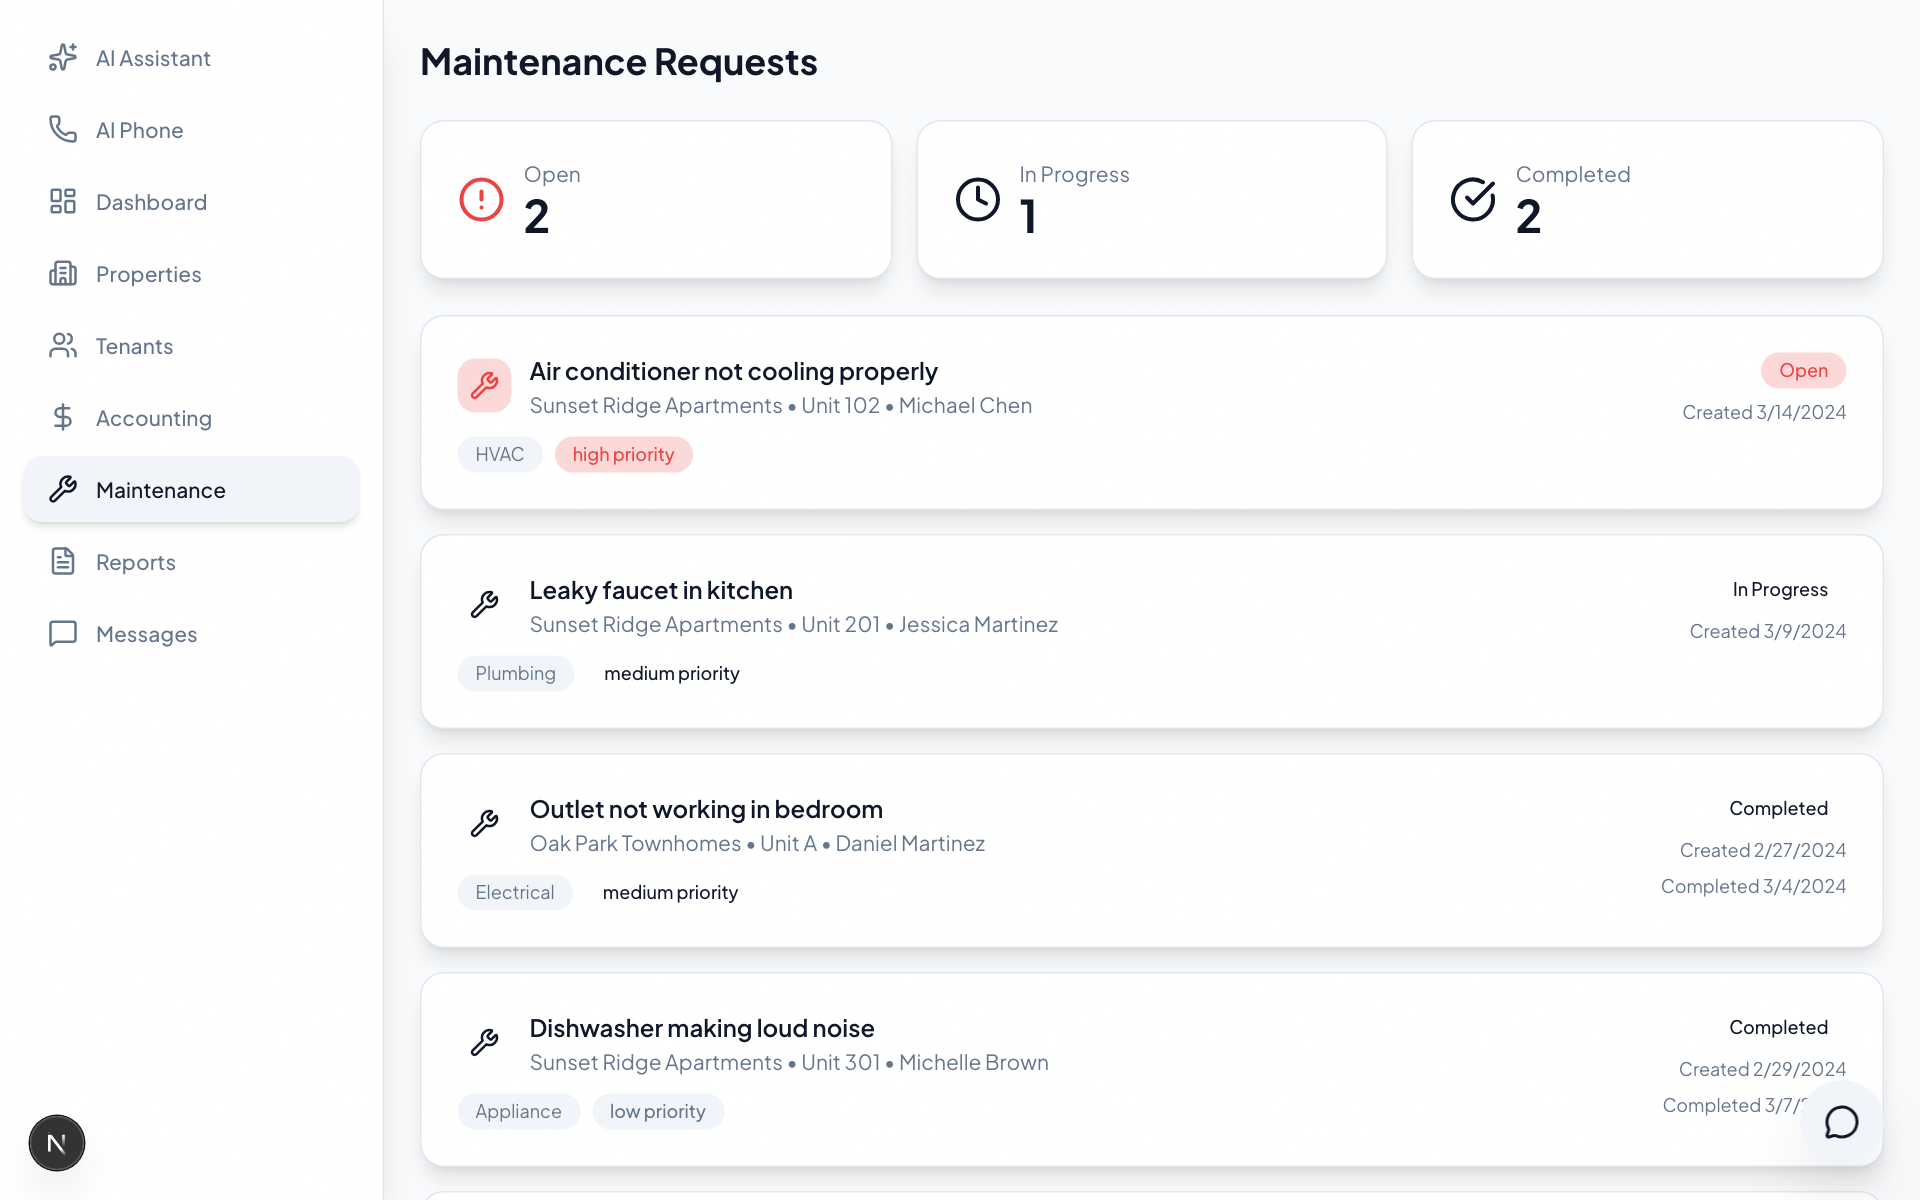Viewport: 1920px width, 1200px height.
Task: Click the Maintenance Requests page heading
Action: pos(619,62)
